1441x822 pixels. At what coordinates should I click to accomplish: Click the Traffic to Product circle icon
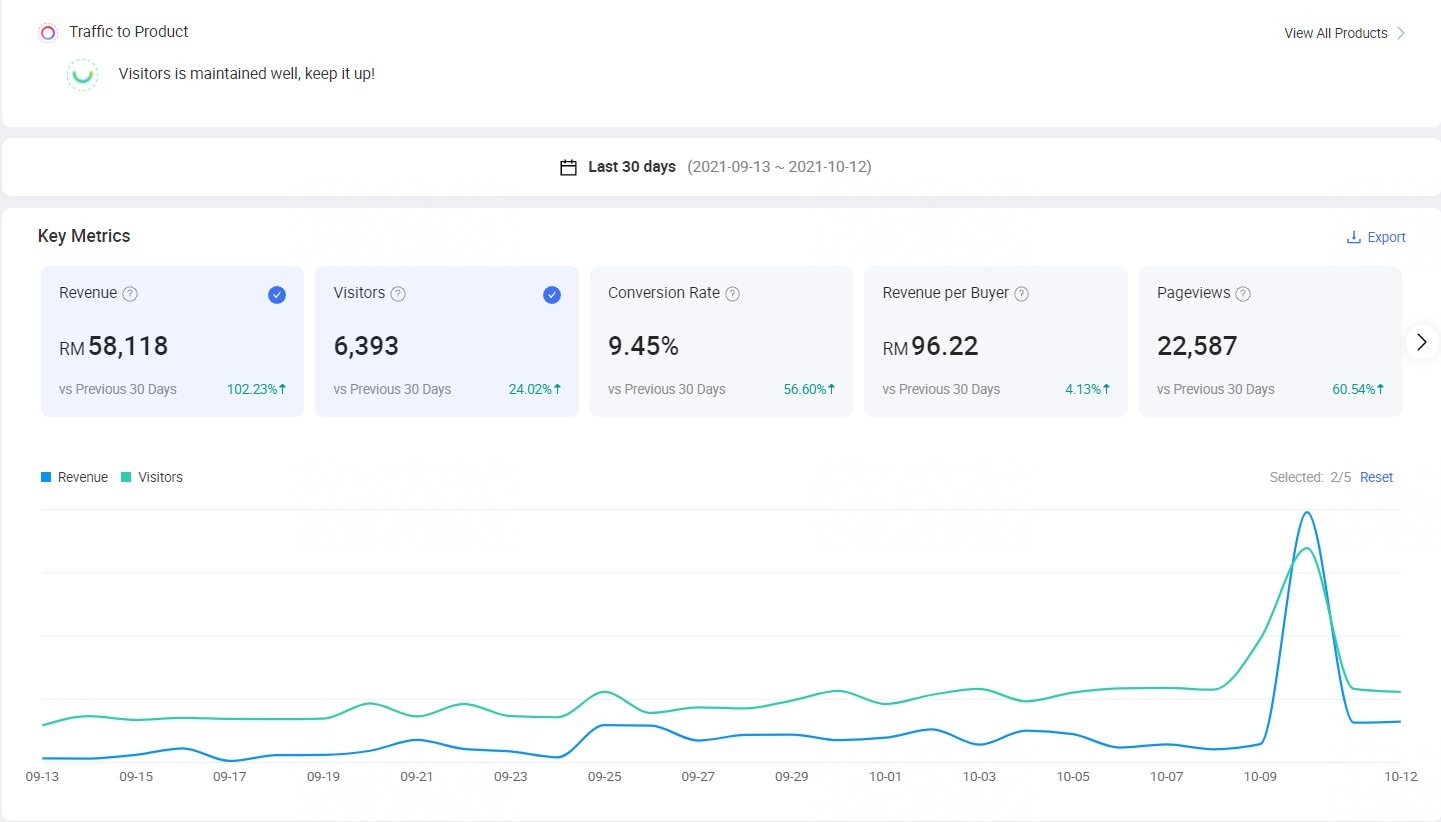coord(48,33)
